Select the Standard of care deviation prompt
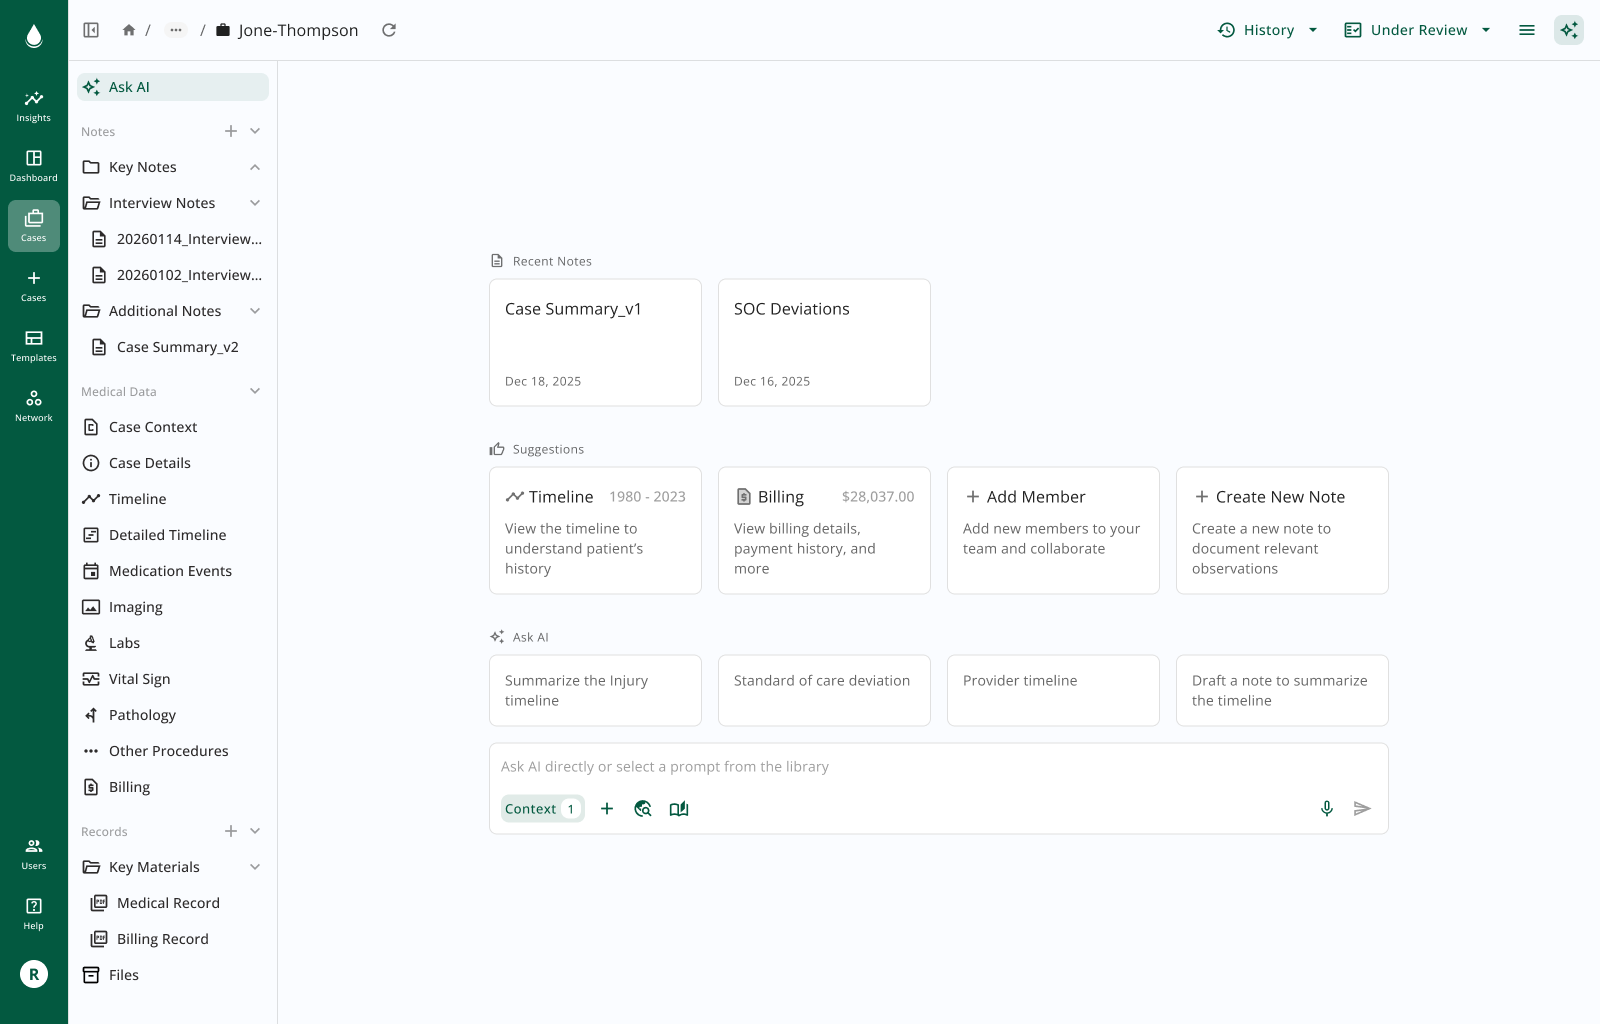The image size is (1600, 1024). [x=823, y=690]
